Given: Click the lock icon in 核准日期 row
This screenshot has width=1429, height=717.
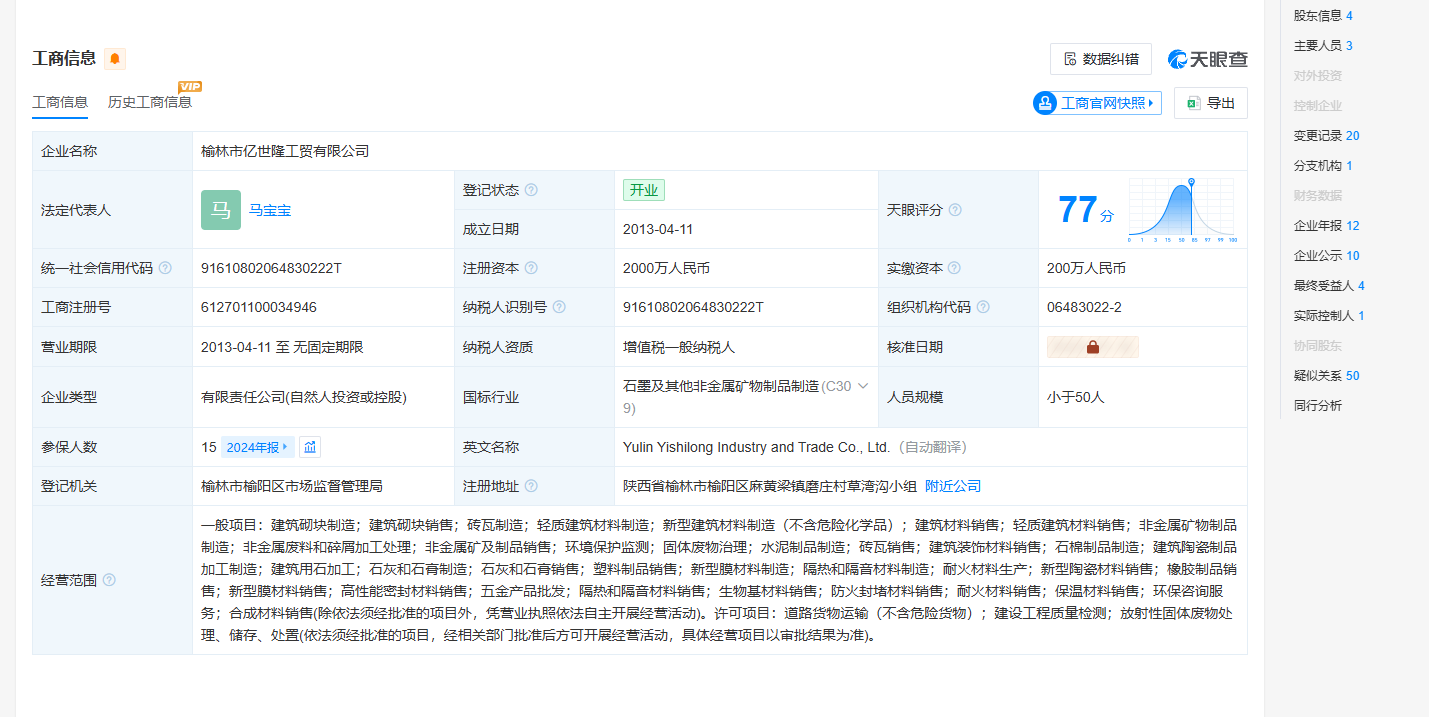Looking at the screenshot, I should tap(1092, 347).
